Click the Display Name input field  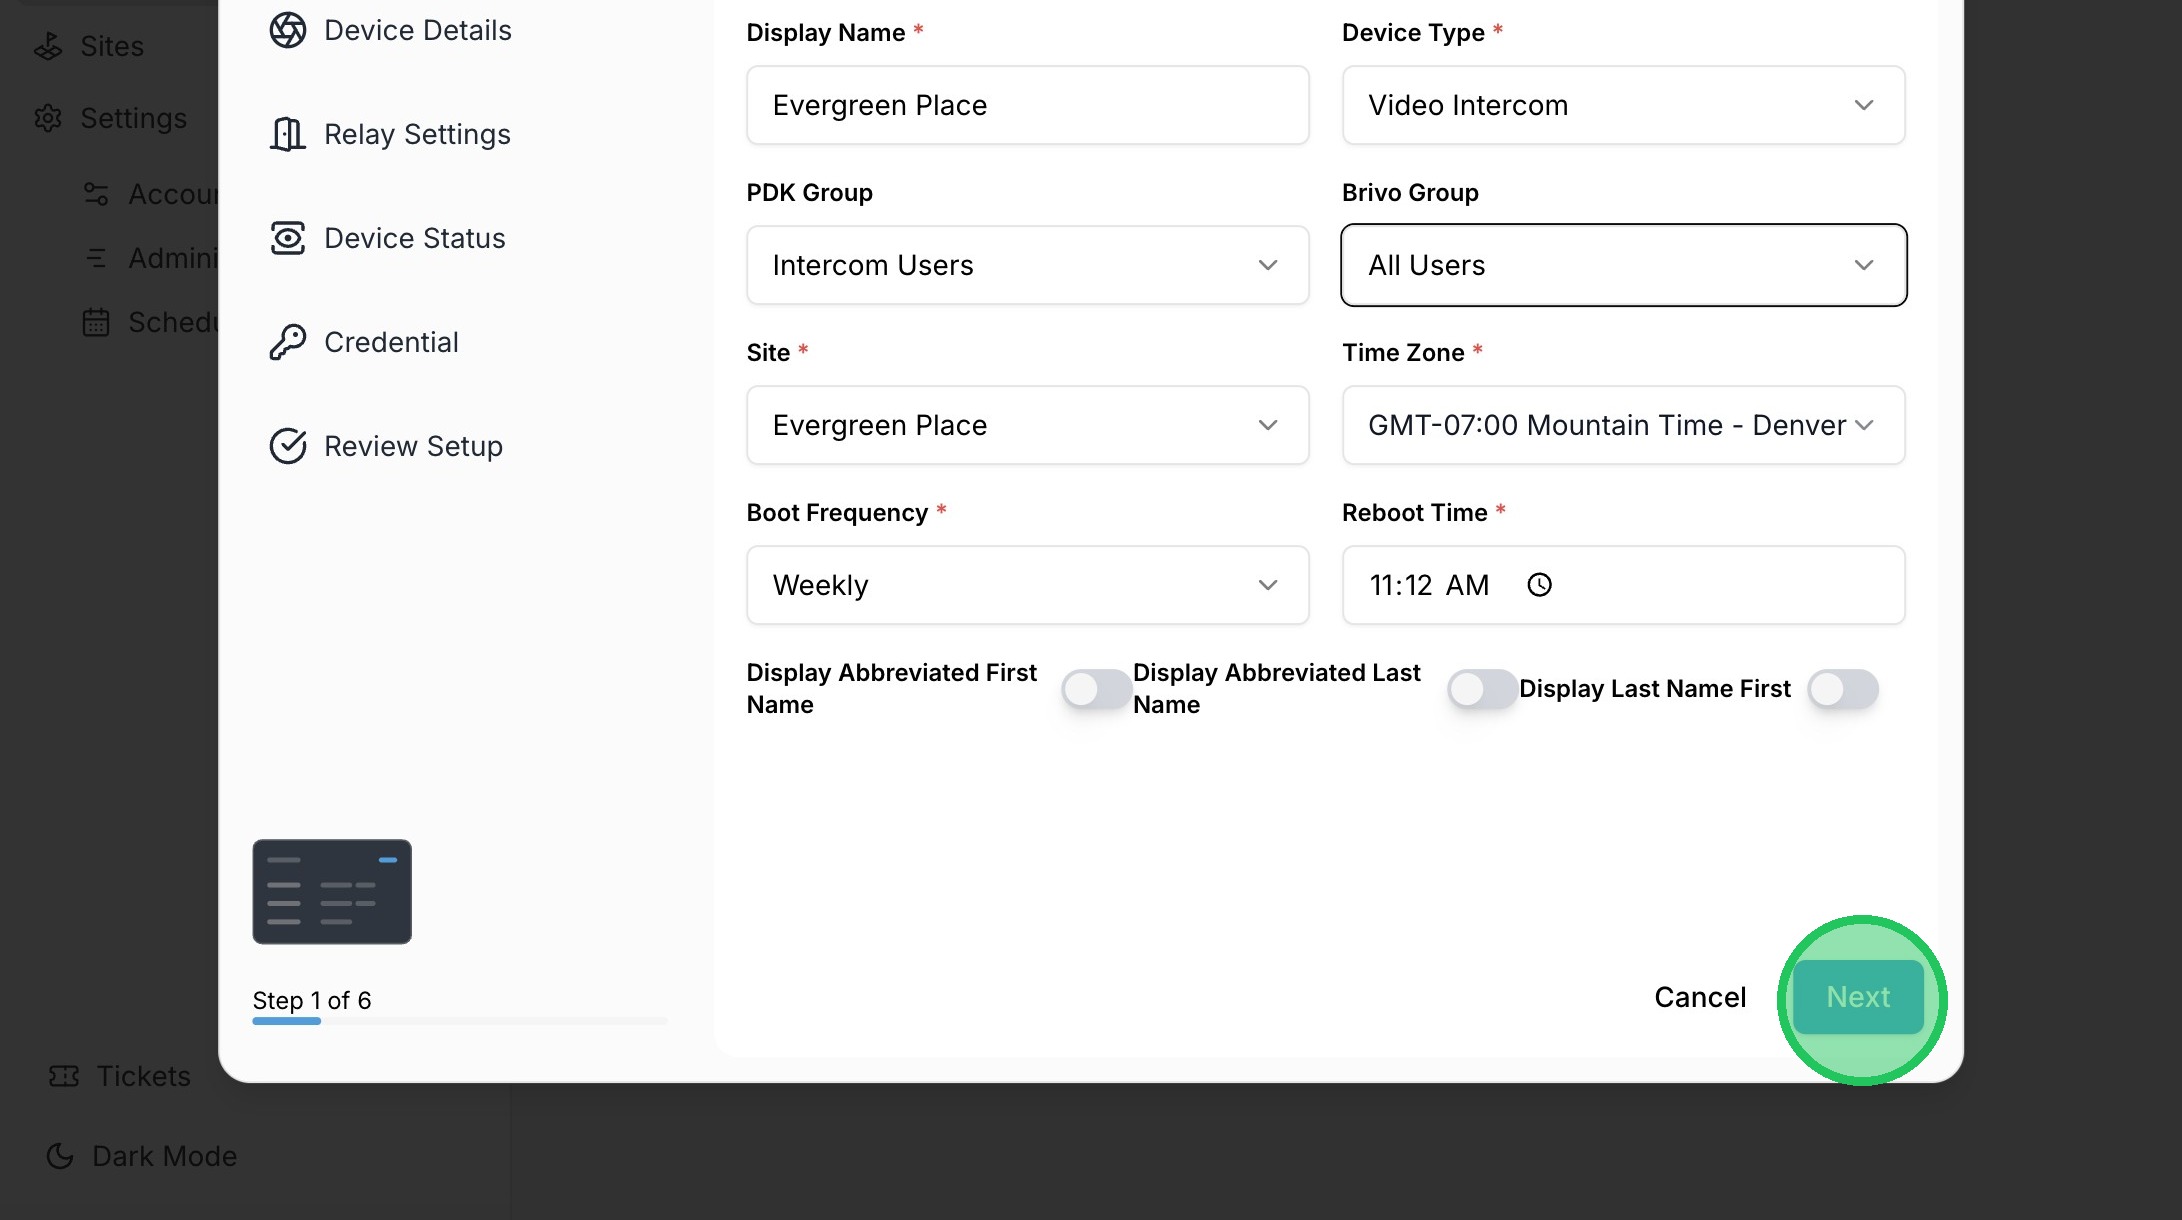point(1027,105)
